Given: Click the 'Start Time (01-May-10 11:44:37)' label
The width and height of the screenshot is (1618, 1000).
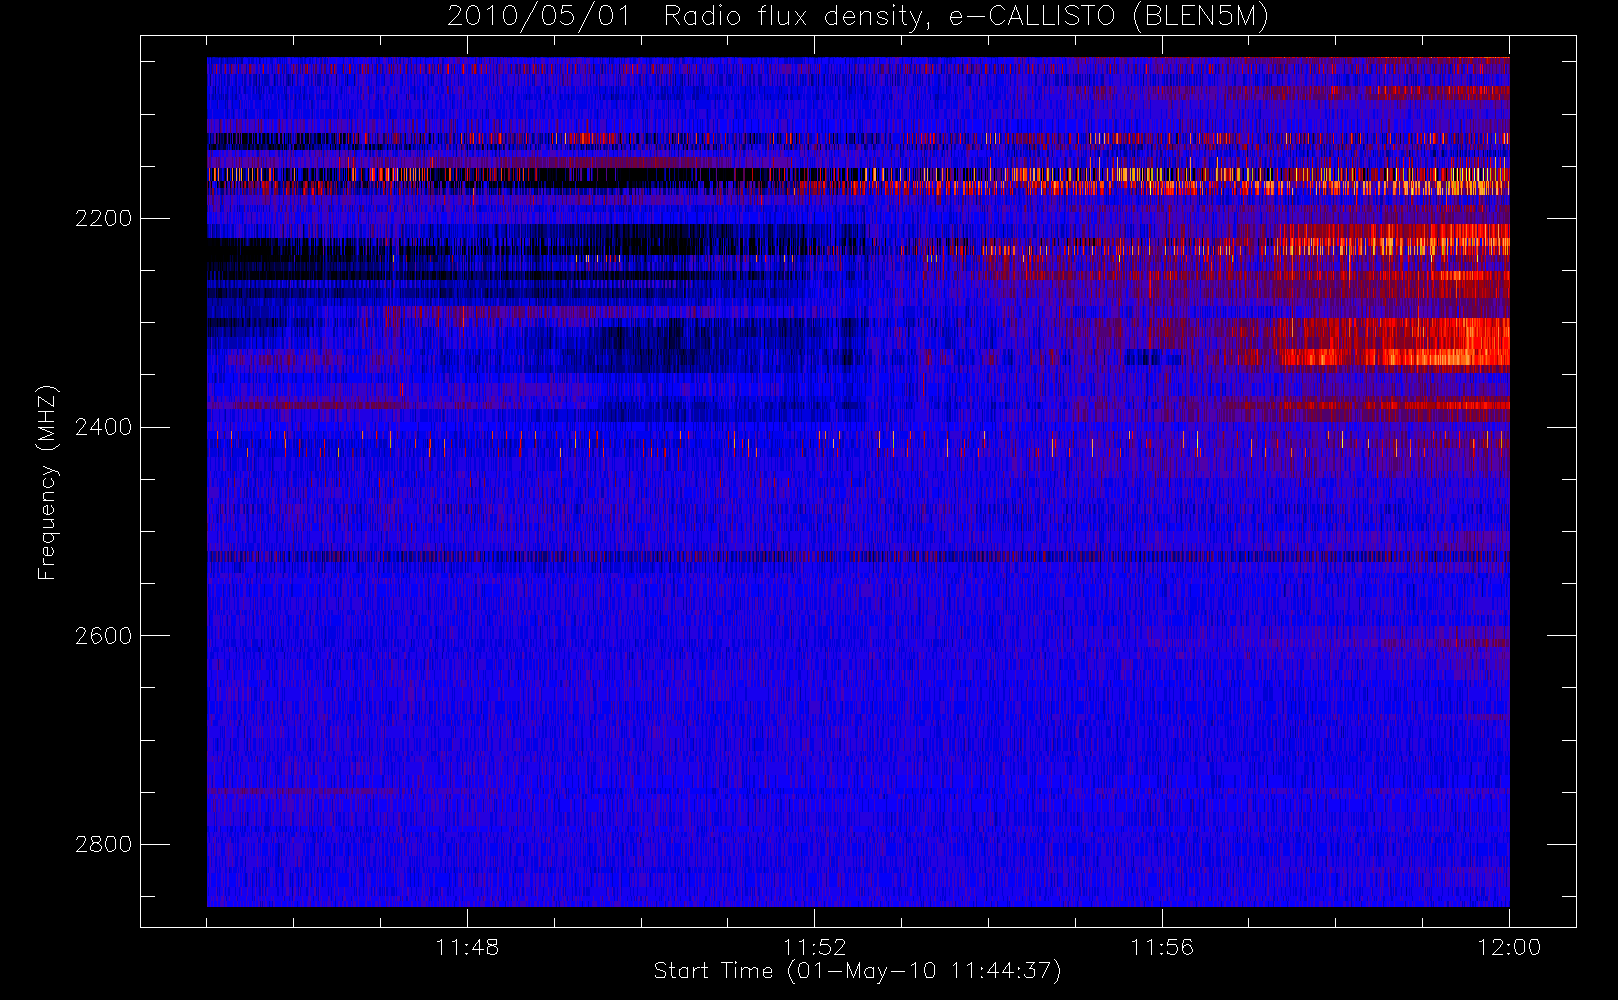Looking at the screenshot, I should [857, 971].
